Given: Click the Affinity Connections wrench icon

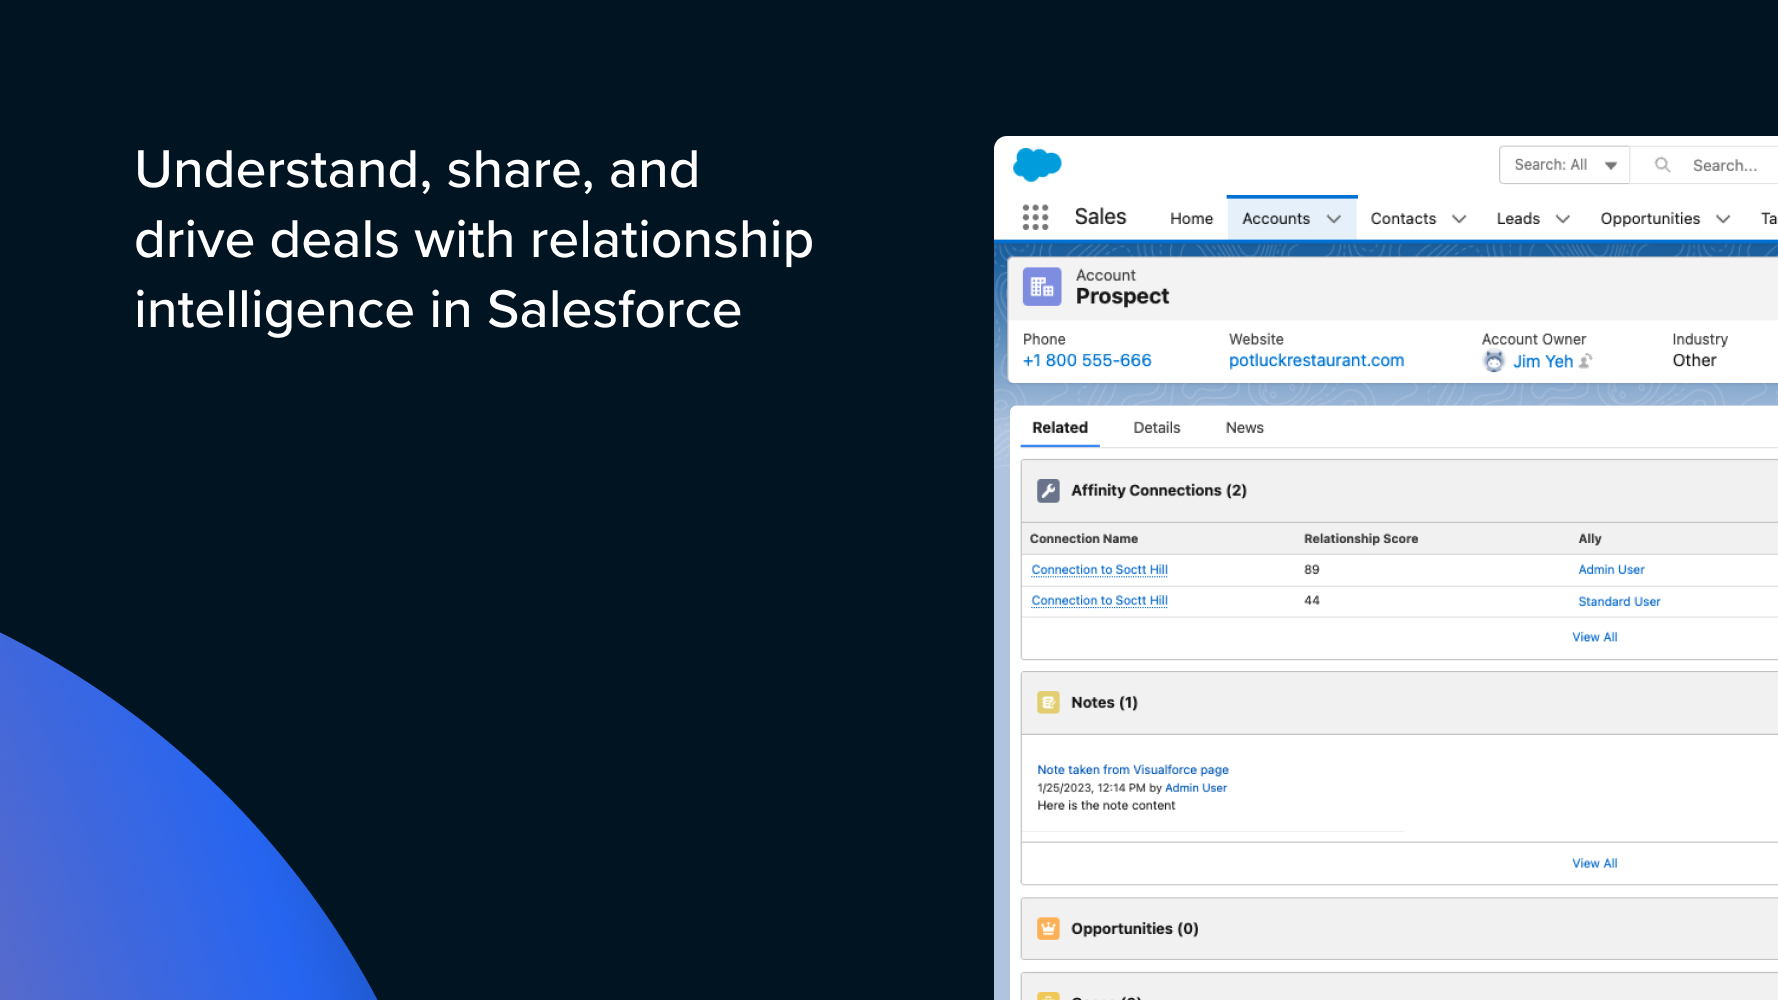Looking at the screenshot, I should pyautogui.click(x=1048, y=490).
